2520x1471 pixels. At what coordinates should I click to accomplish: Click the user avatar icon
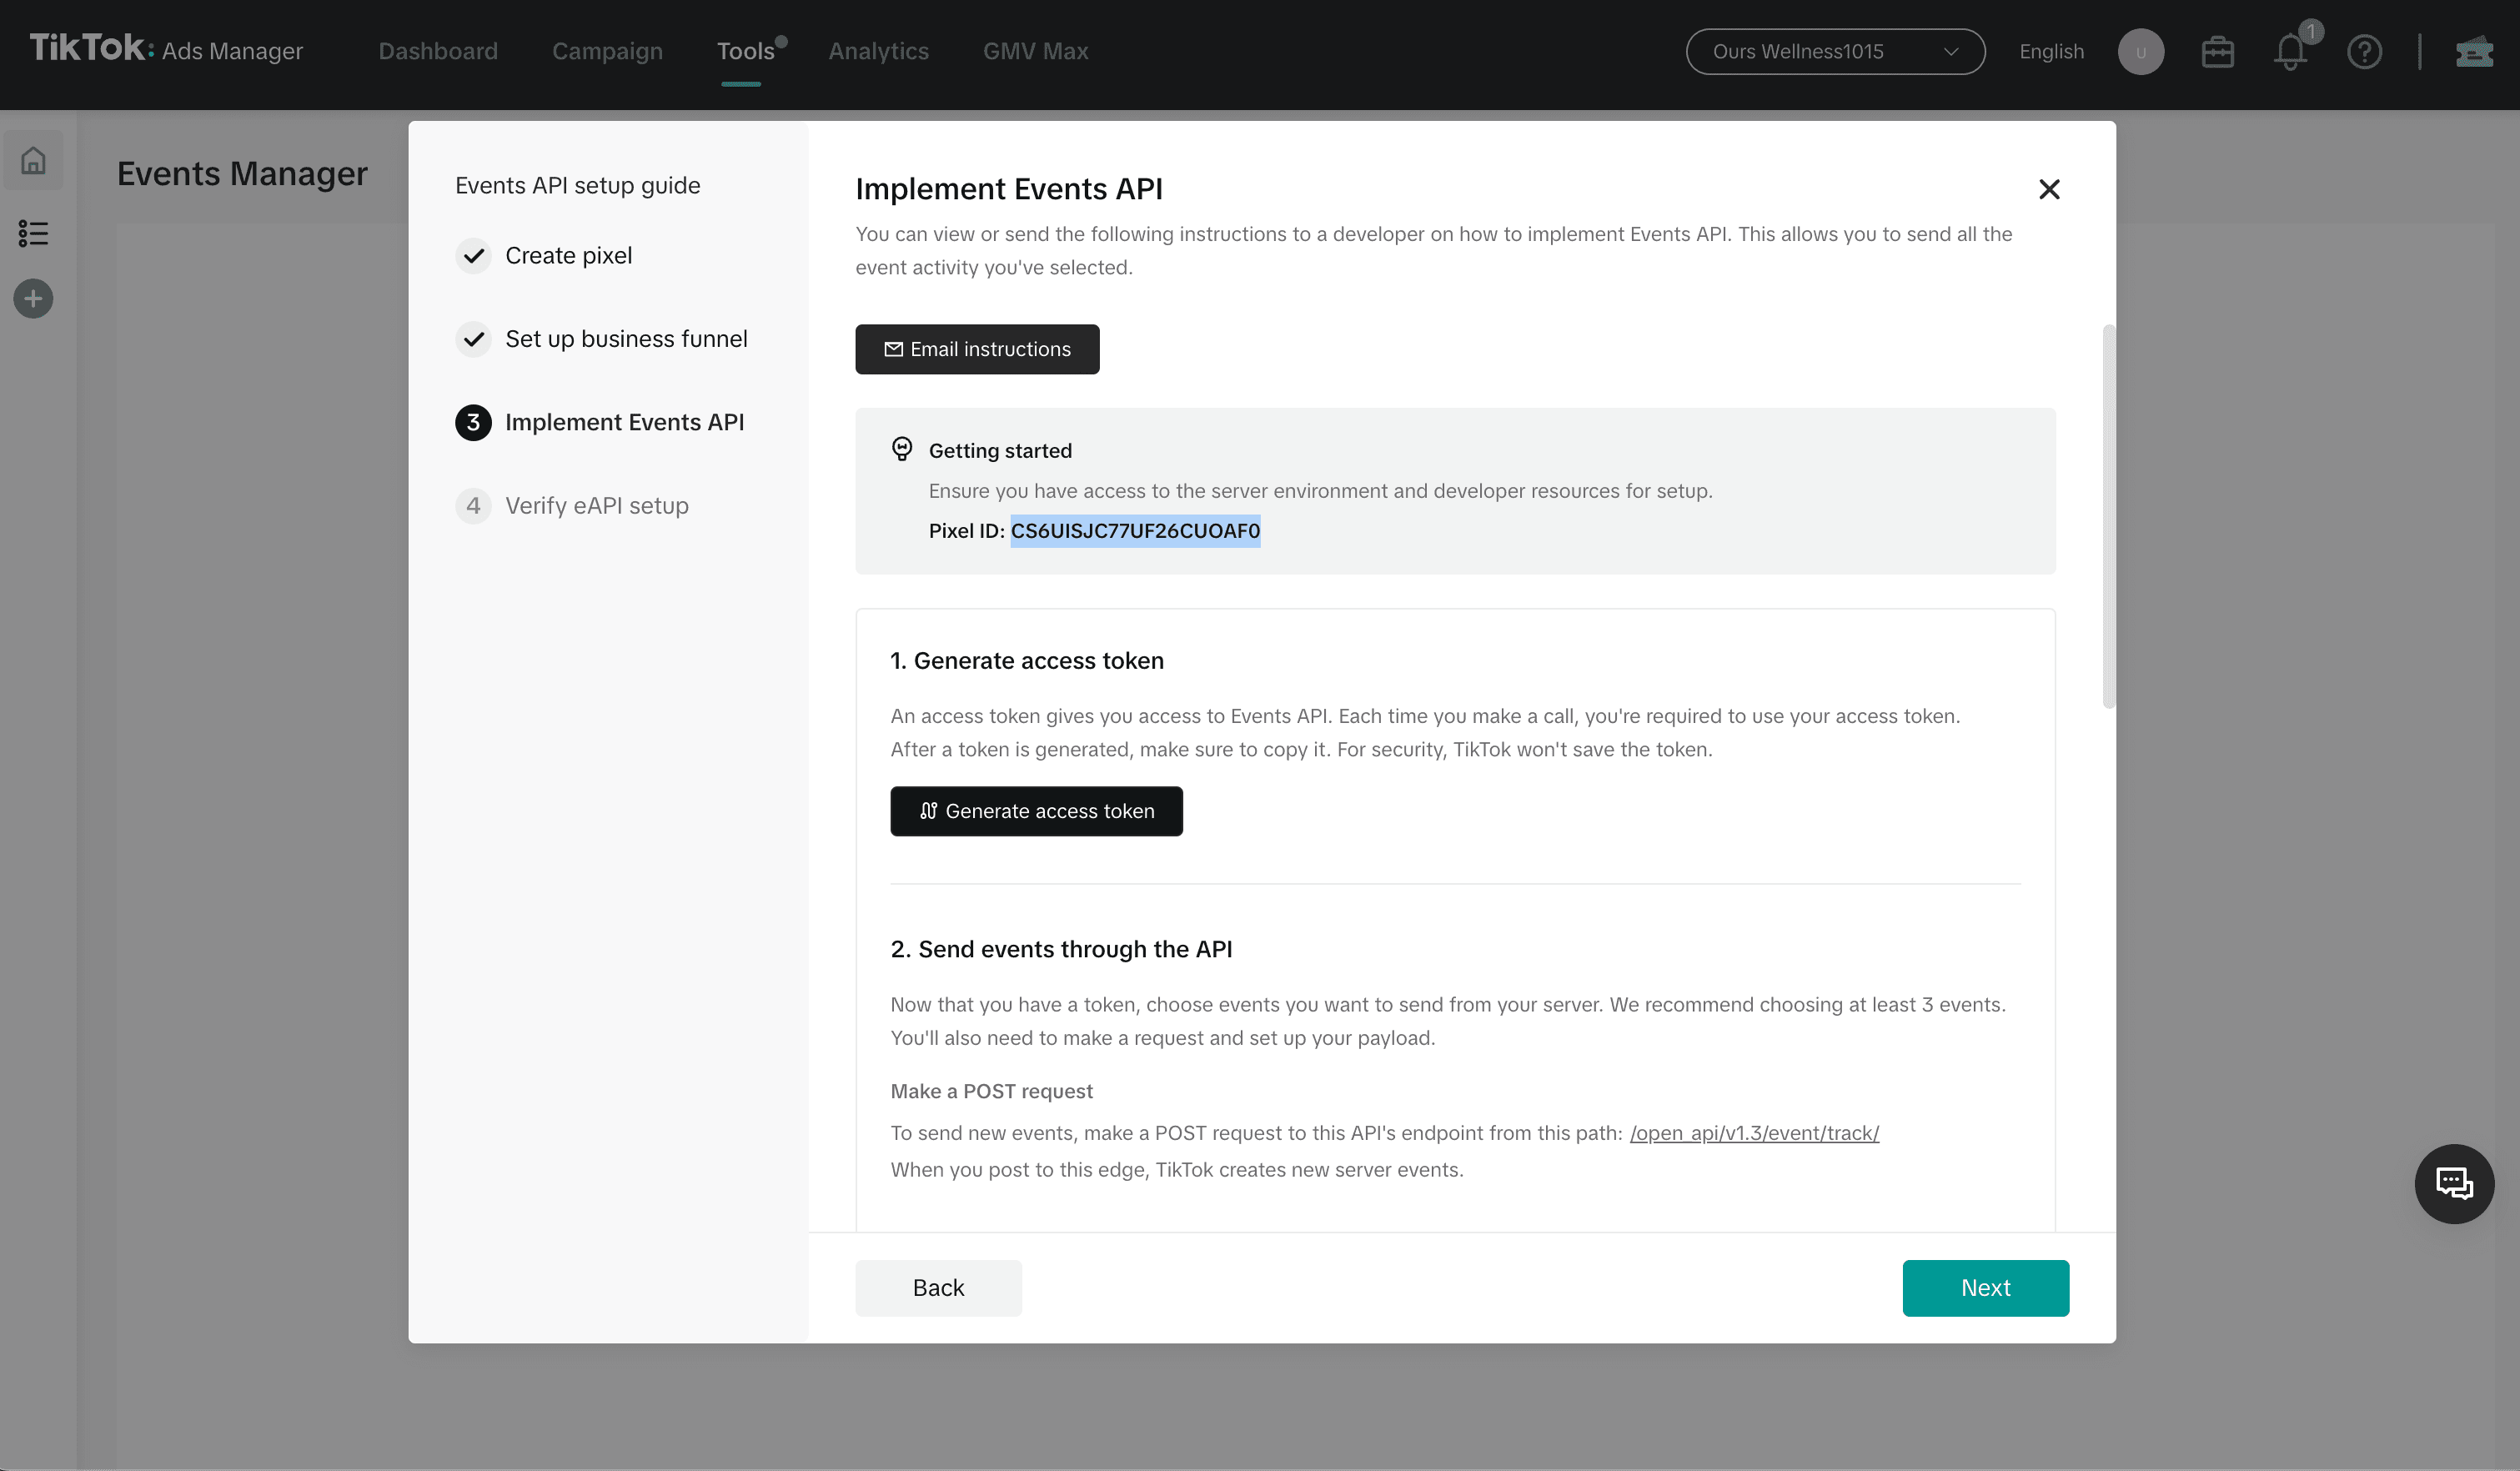click(x=2140, y=52)
